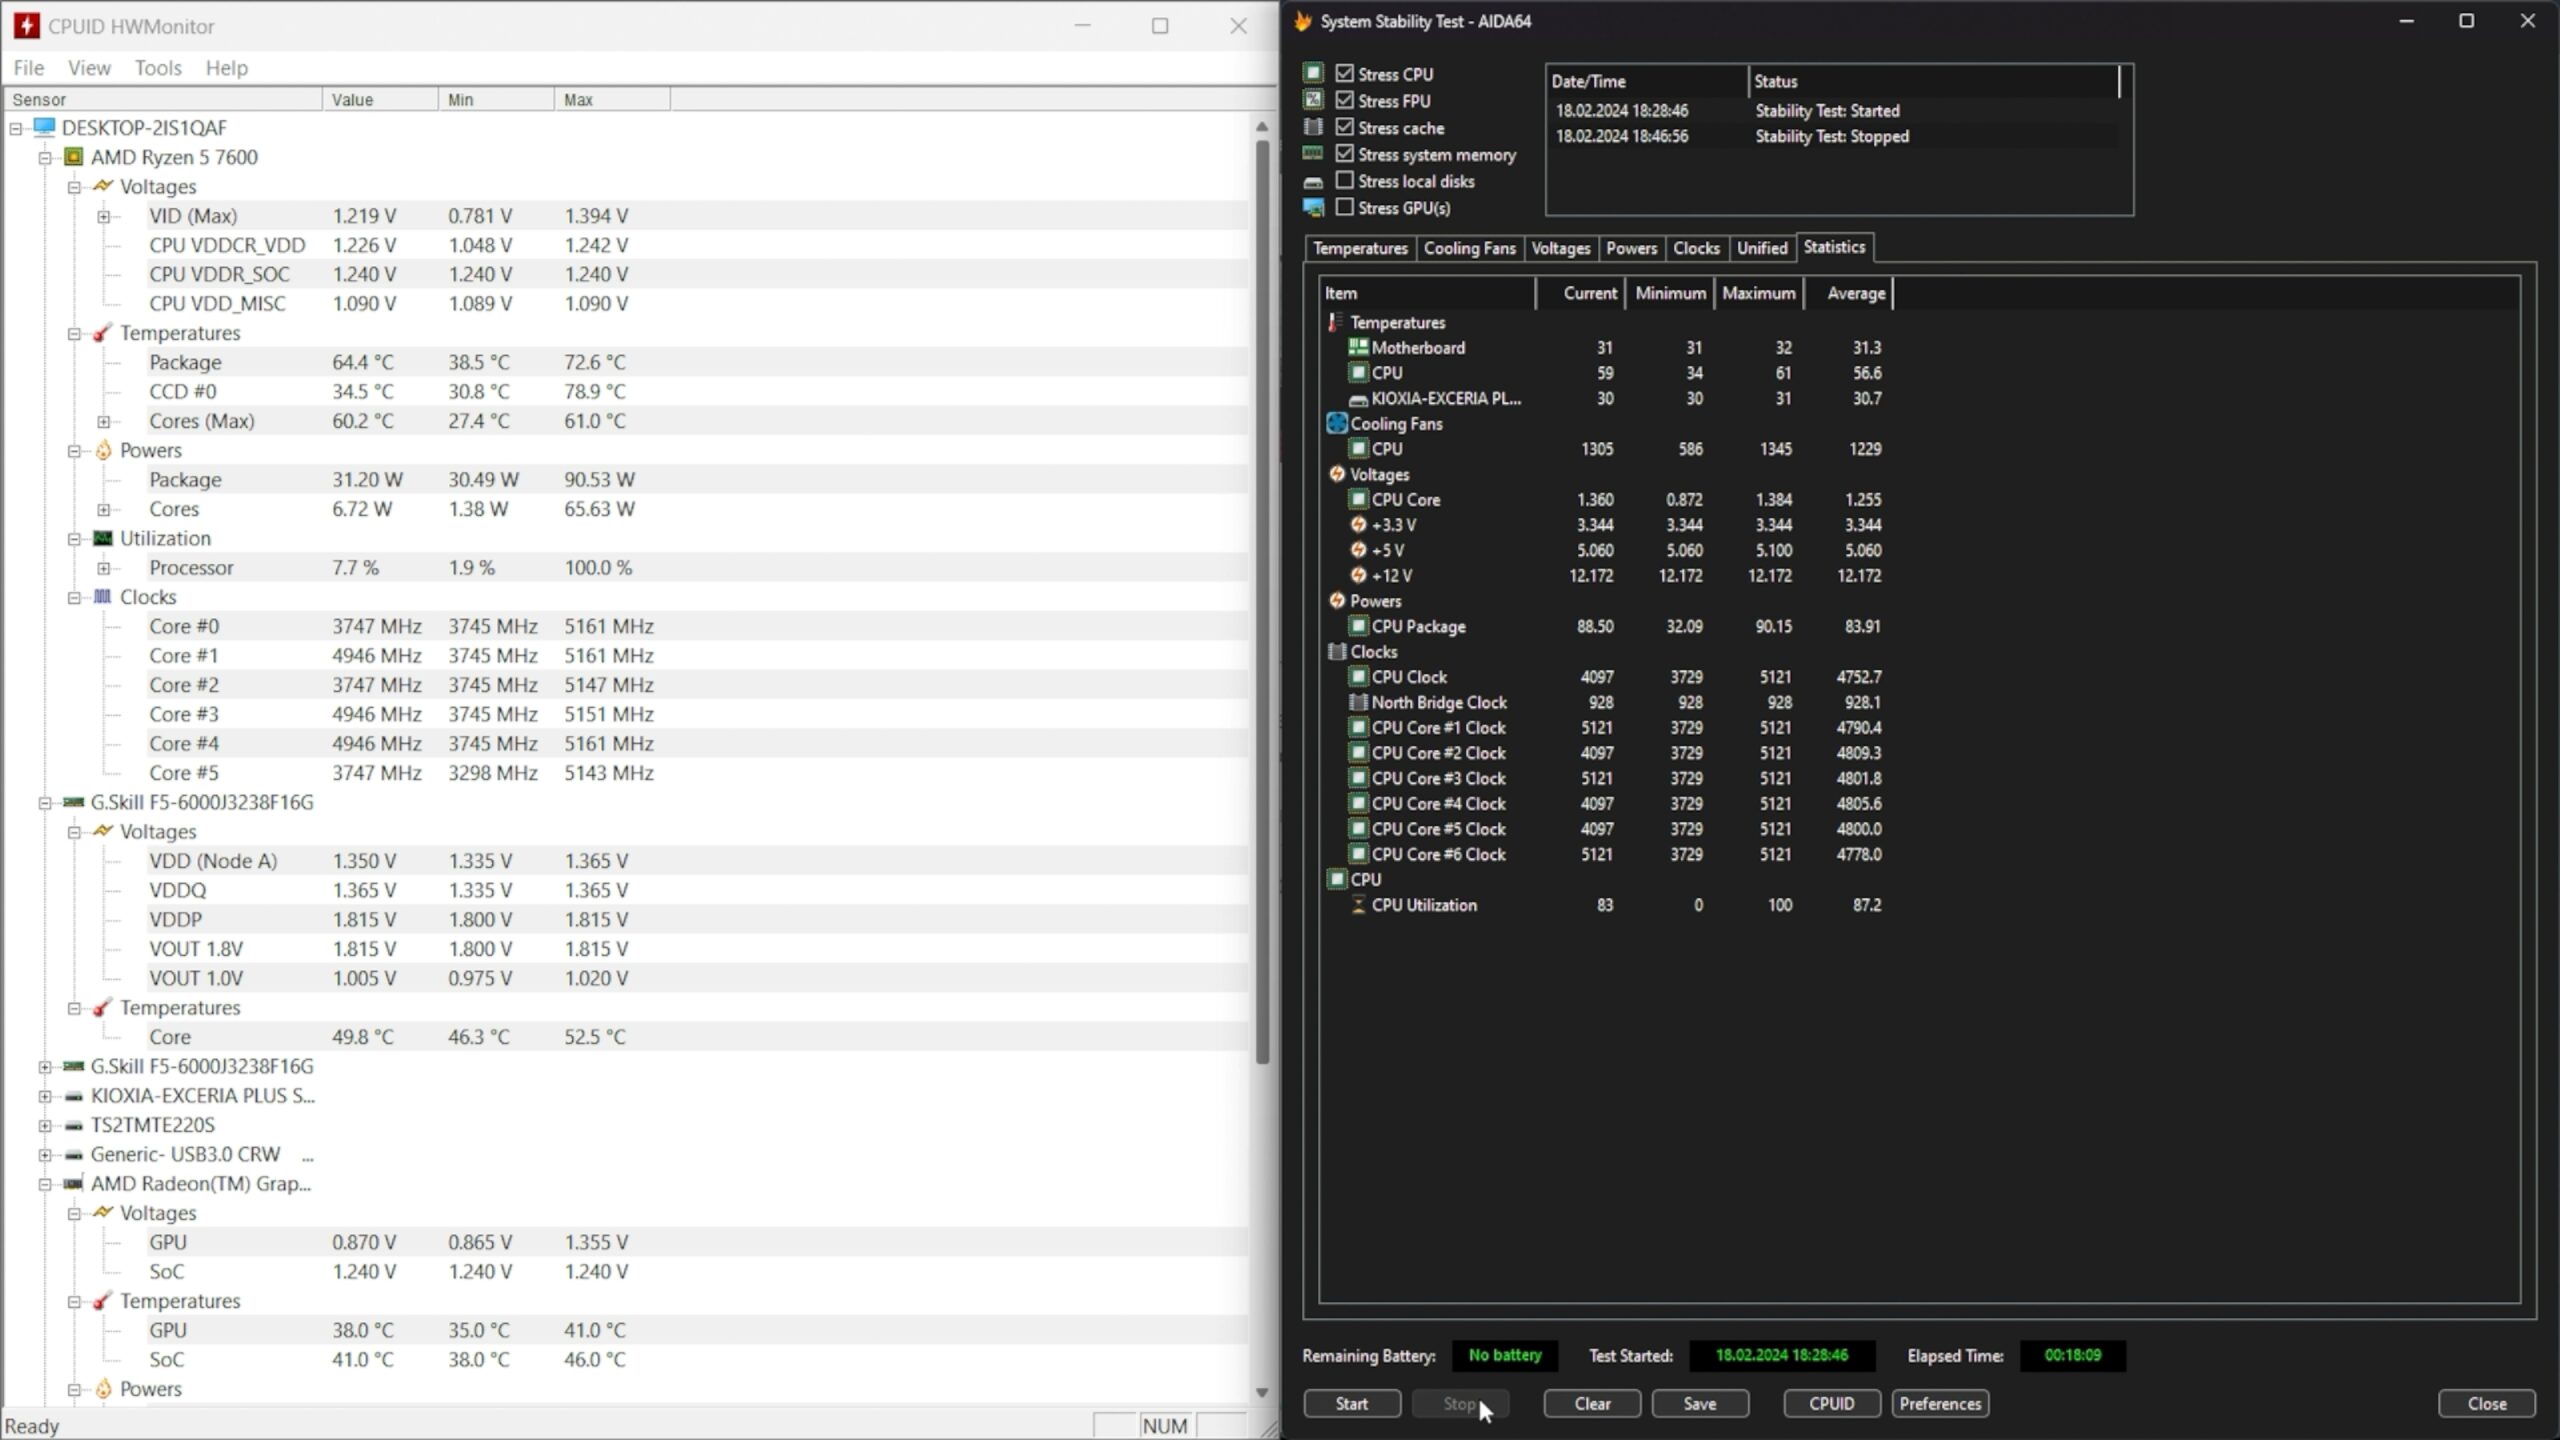Click the Clocks icon in AIDA64 Statistics

click(1337, 651)
